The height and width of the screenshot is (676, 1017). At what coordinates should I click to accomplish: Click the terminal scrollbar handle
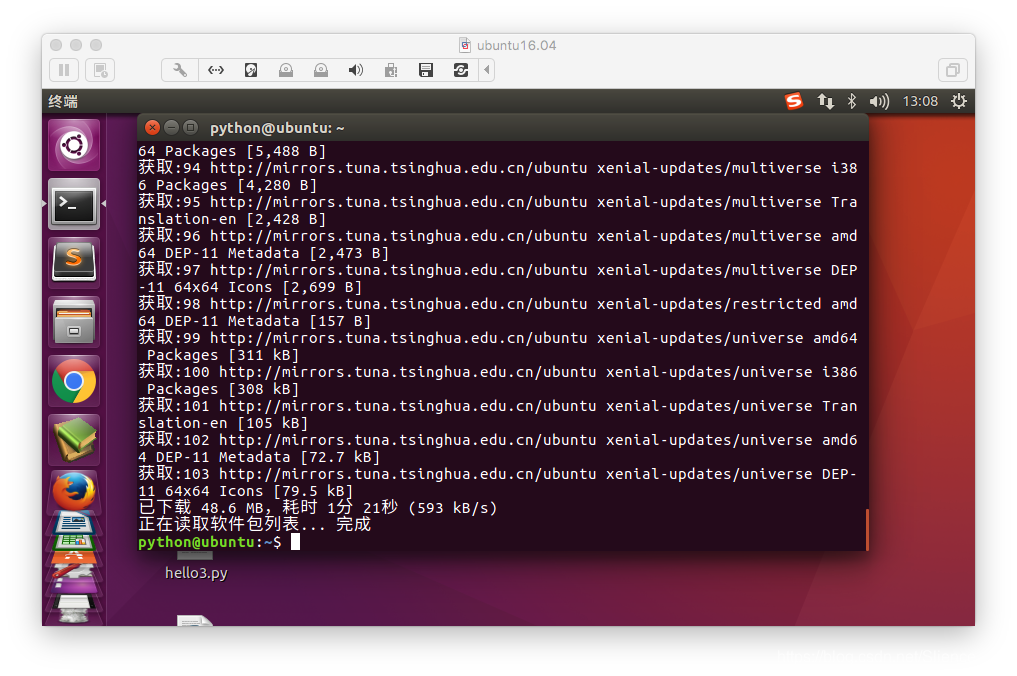(867, 529)
